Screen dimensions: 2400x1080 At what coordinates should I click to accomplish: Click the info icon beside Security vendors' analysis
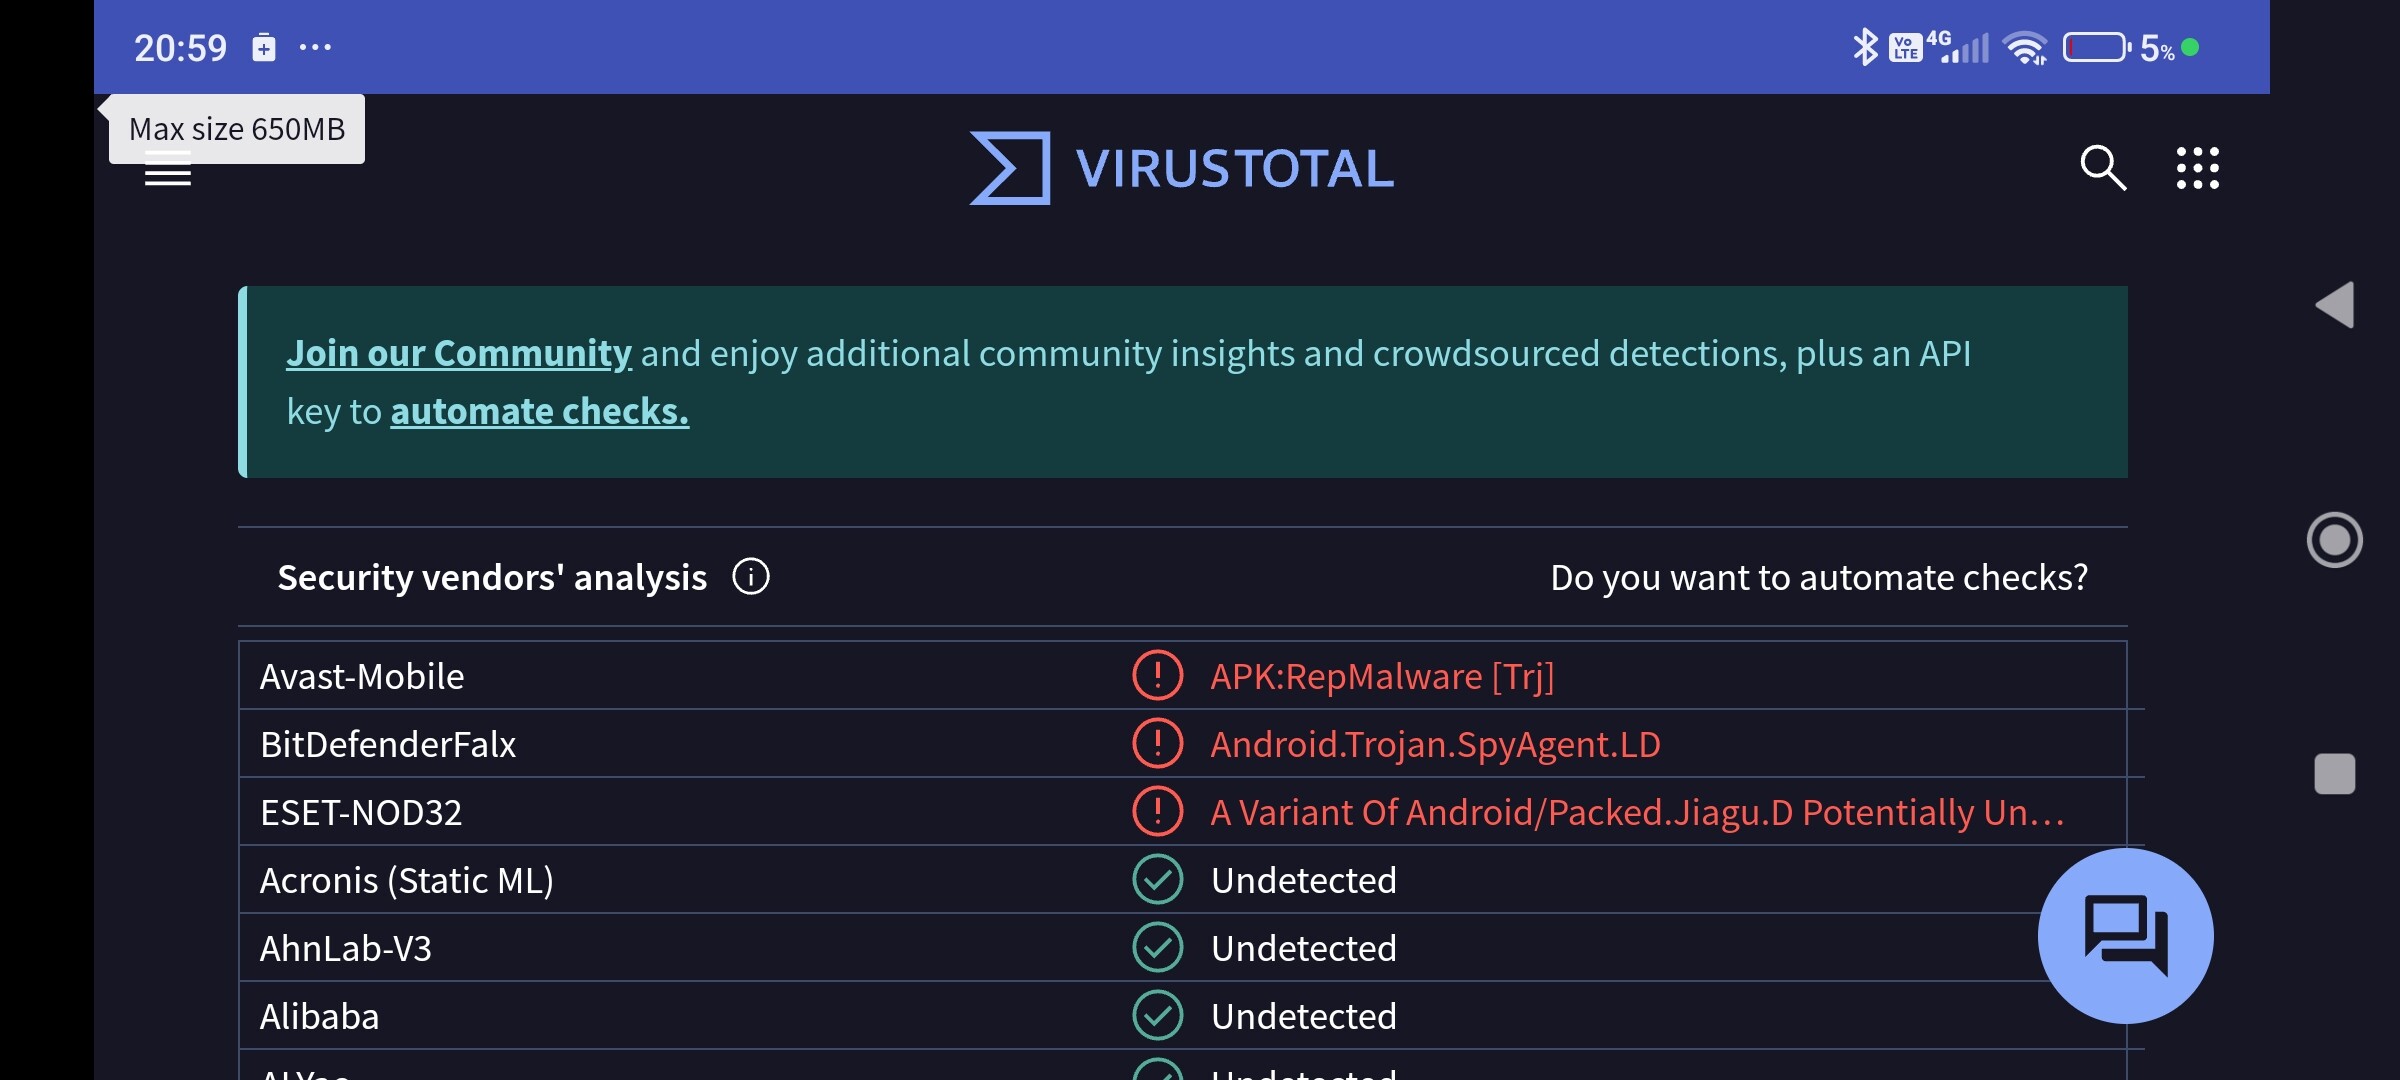pyautogui.click(x=751, y=577)
